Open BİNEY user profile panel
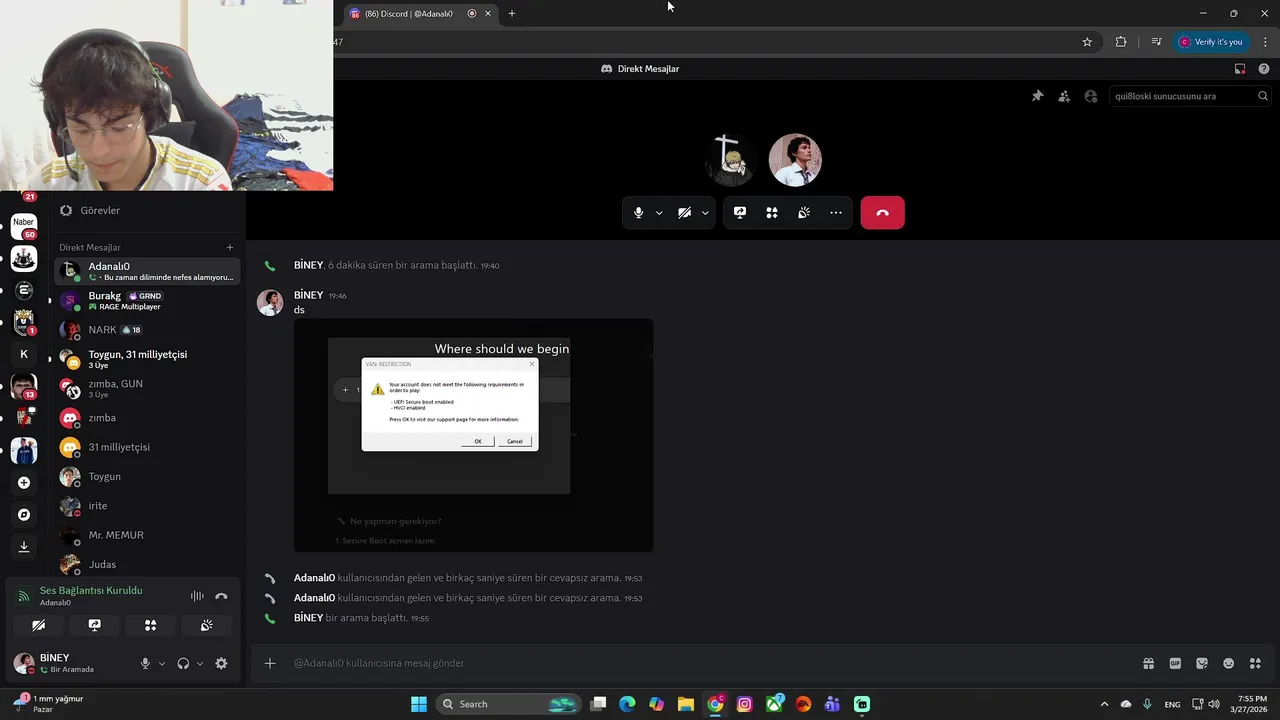This screenshot has width=1280, height=720. tap(70, 663)
